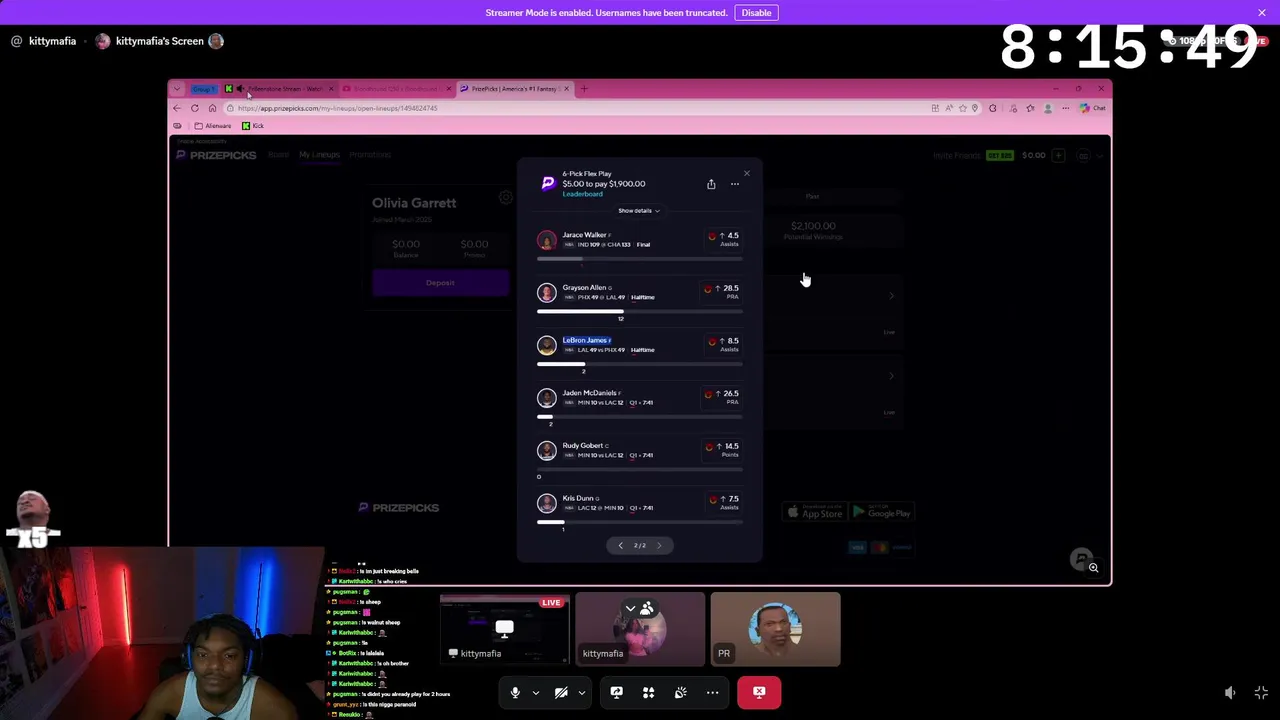Click Jaden McDaniels's 26.5 PRA projection
Screen dimensions: 1280x720
(x=723, y=396)
